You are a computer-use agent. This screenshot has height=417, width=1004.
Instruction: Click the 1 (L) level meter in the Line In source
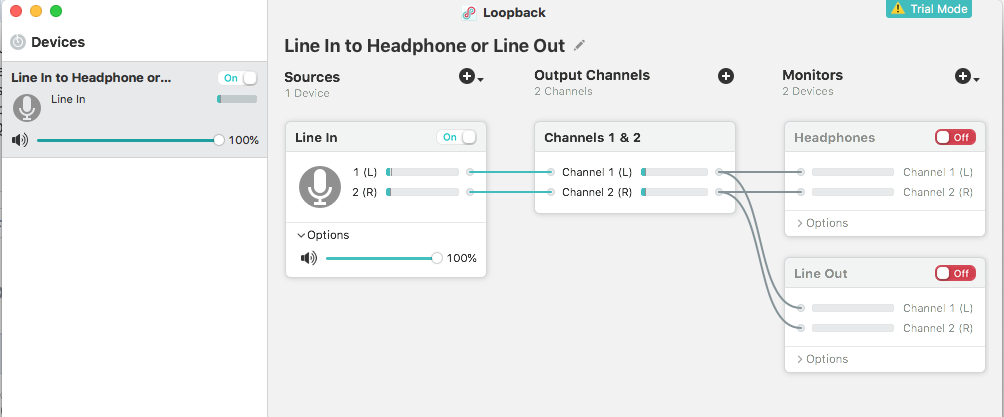point(423,172)
